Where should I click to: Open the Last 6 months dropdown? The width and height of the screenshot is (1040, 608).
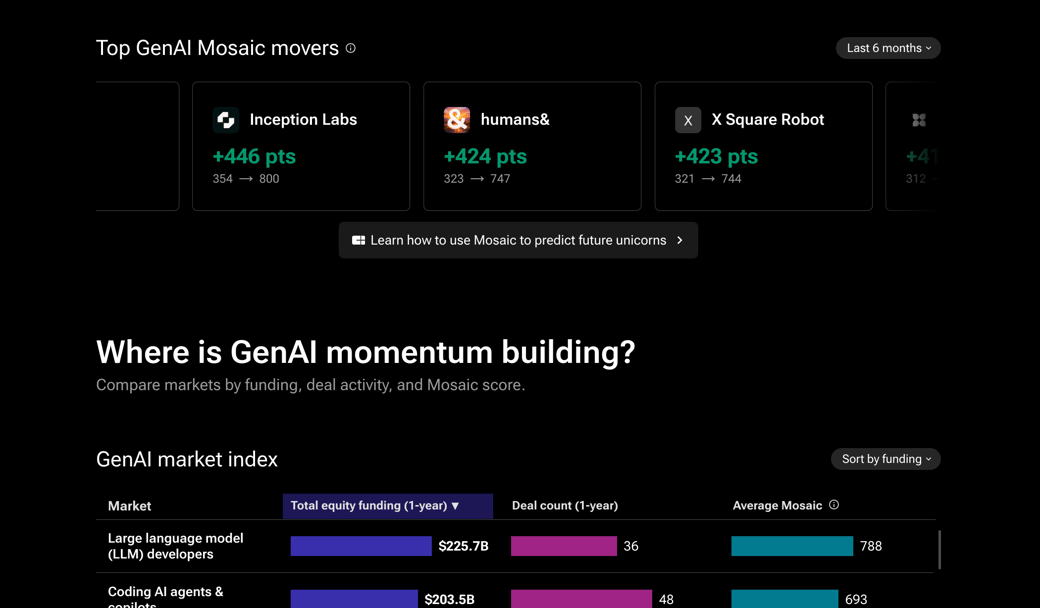click(888, 48)
